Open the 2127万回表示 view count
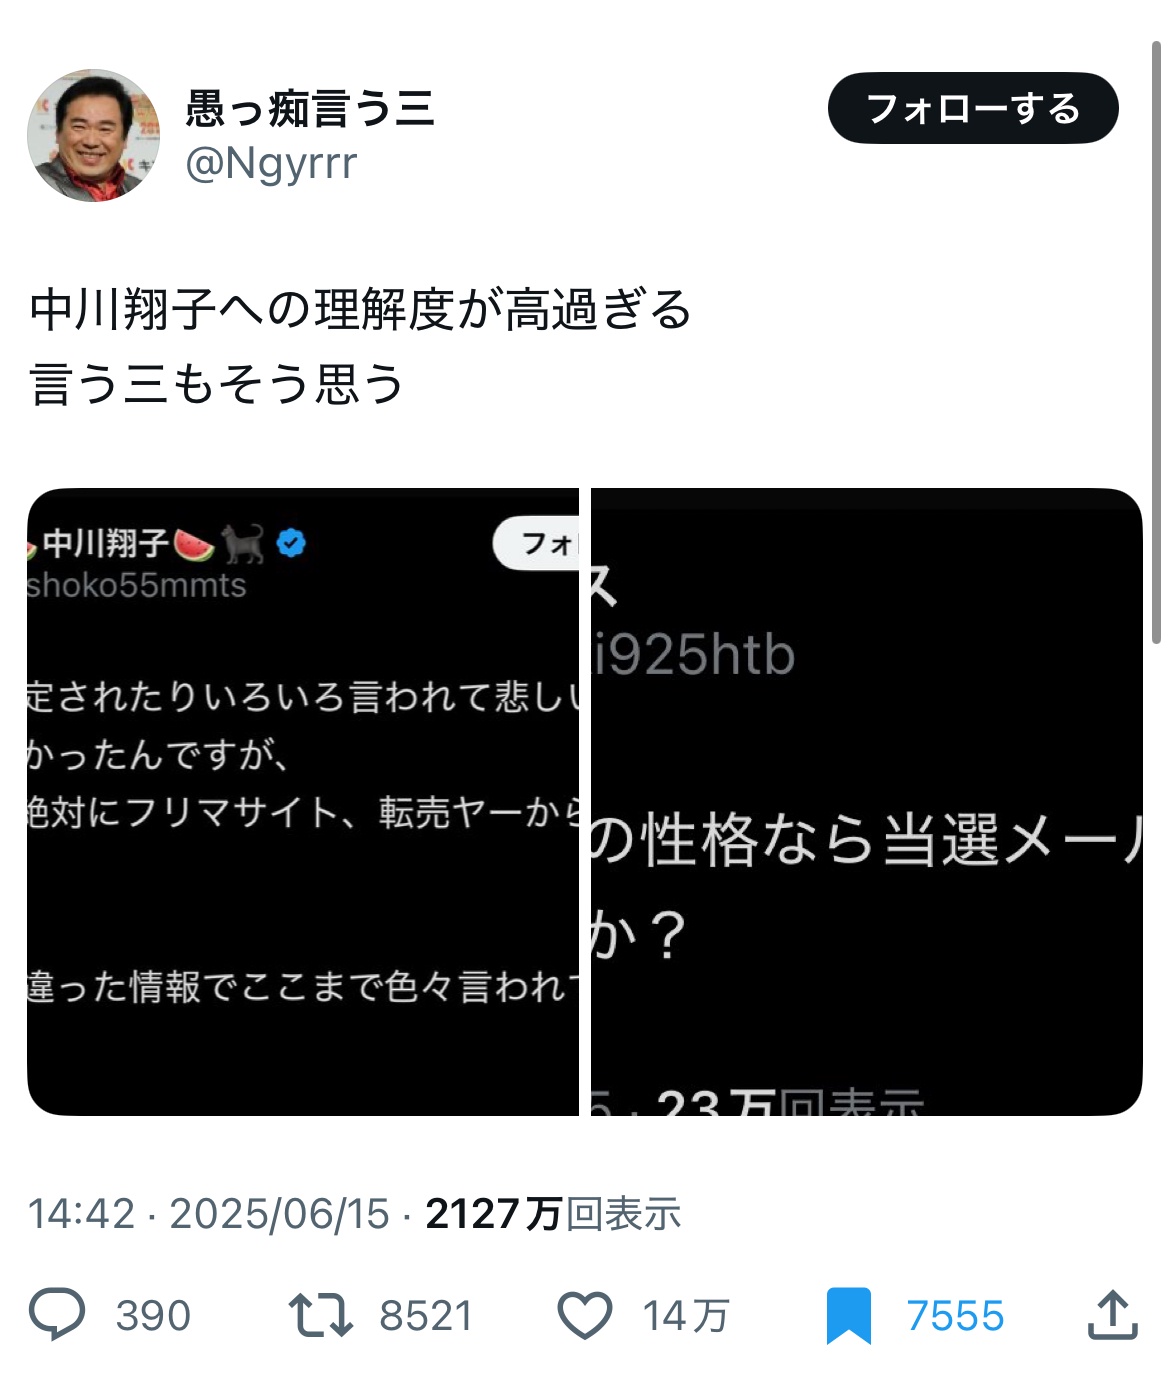 [x=553, y=1214]
